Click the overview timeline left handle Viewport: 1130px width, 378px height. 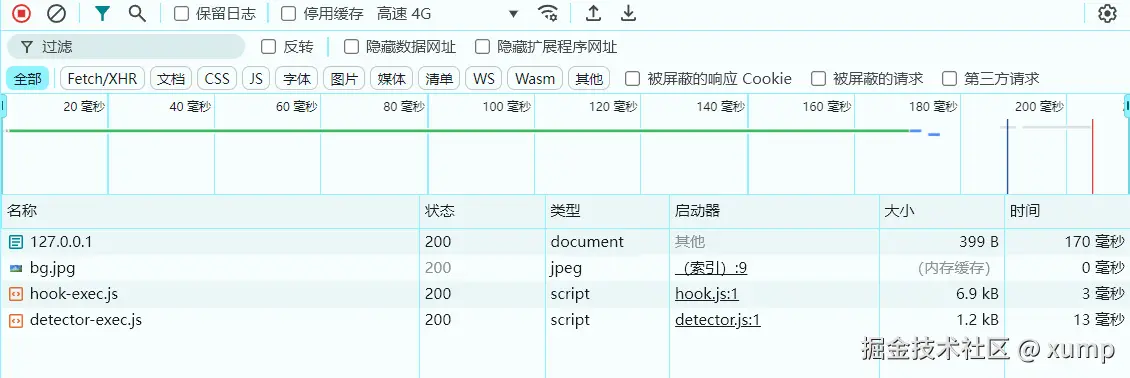point(4,107)
